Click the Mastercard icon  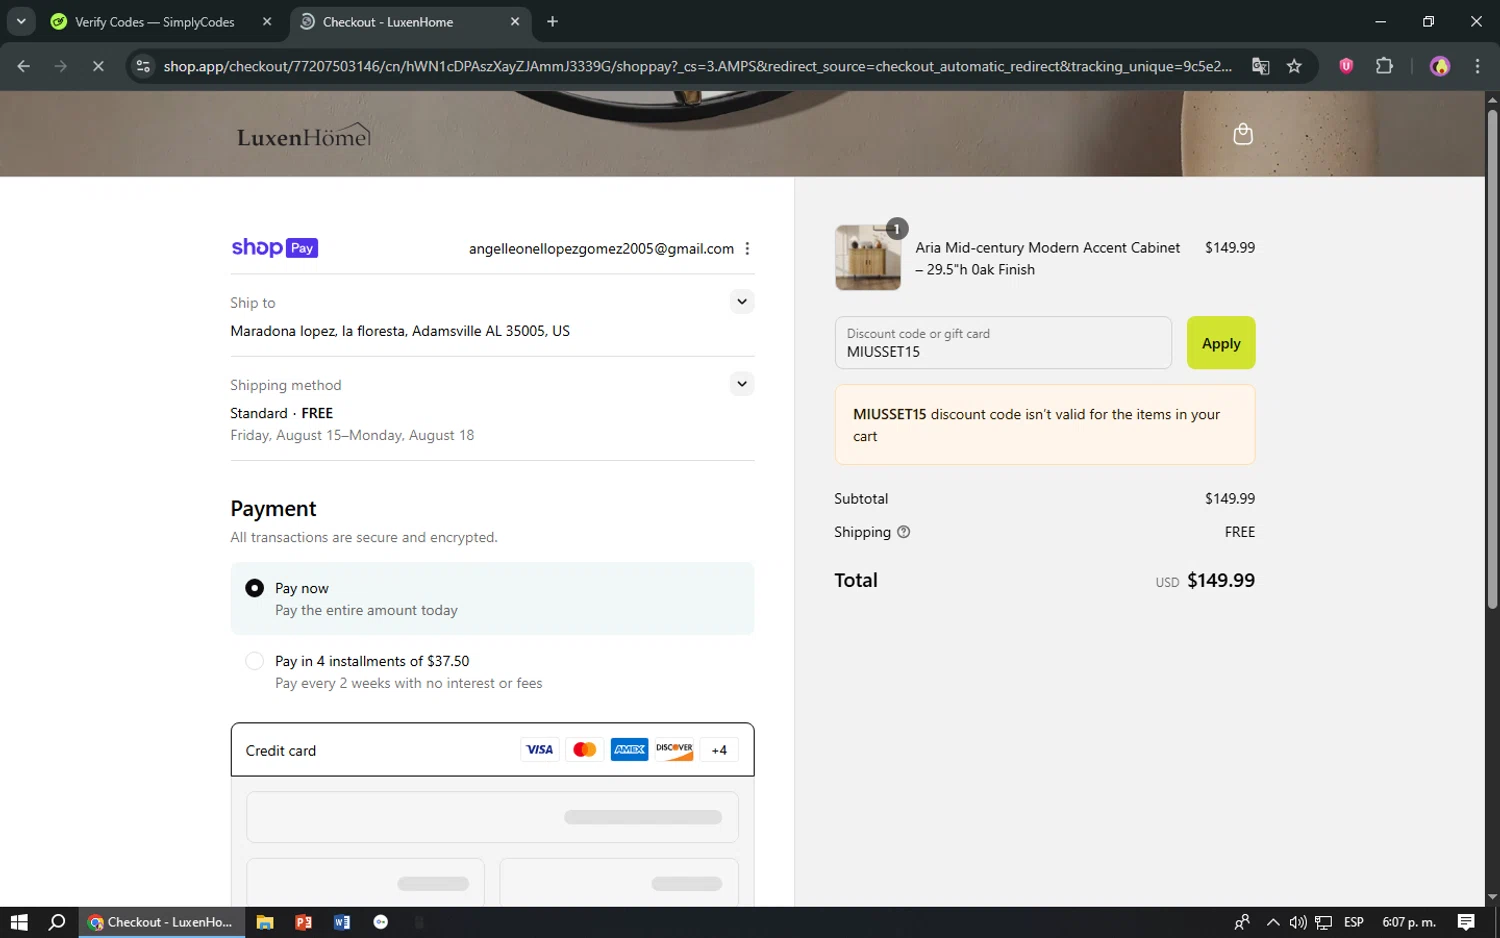tap(585, 750)
